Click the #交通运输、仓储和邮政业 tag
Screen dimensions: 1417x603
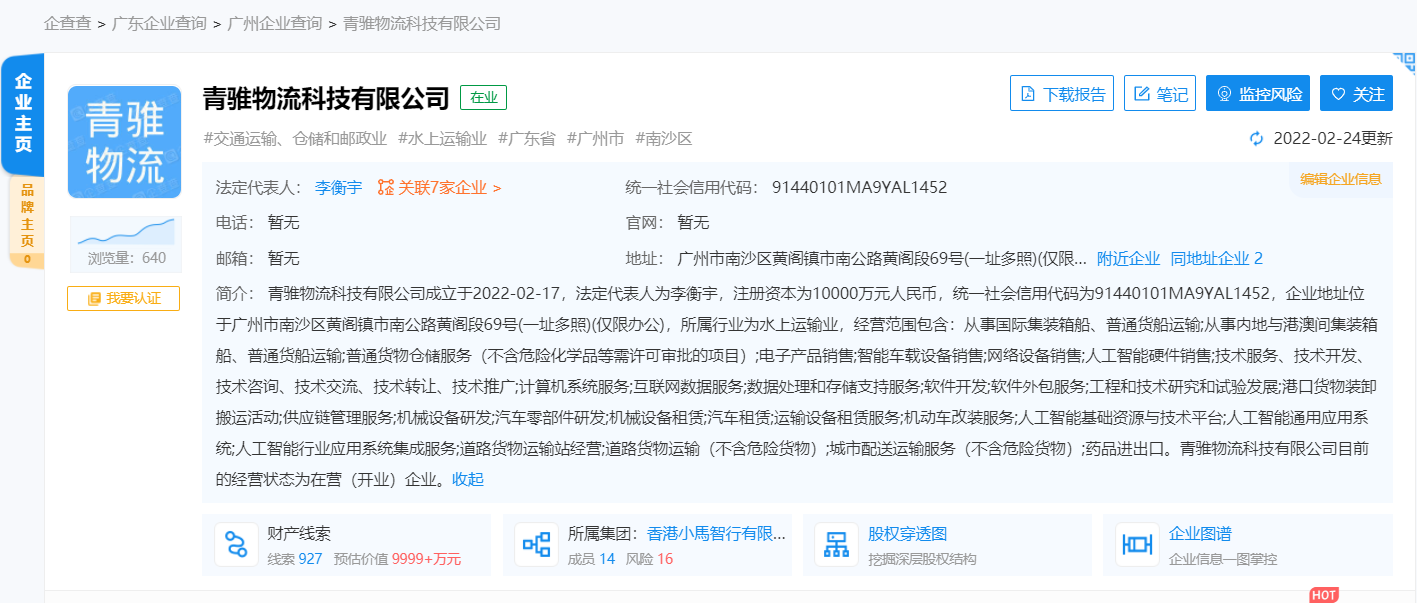tap(295, 139)
